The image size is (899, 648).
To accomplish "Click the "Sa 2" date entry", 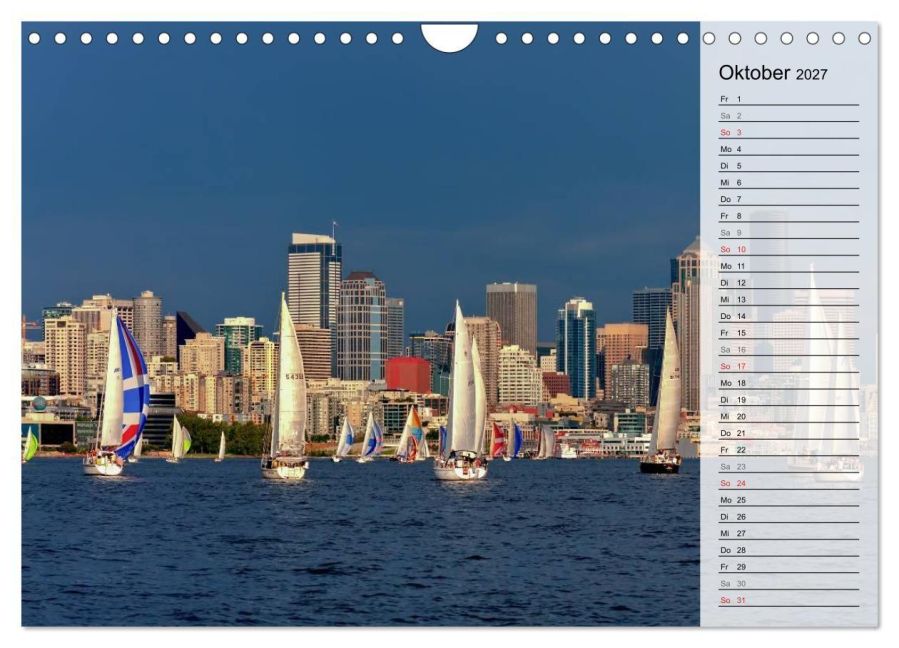I will 789,116.
